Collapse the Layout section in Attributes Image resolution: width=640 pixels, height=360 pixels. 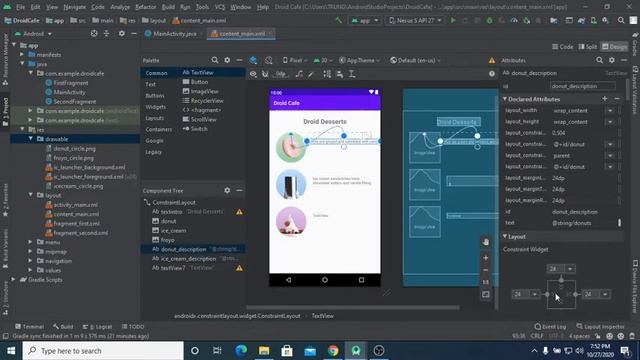[x=505, y=237]
